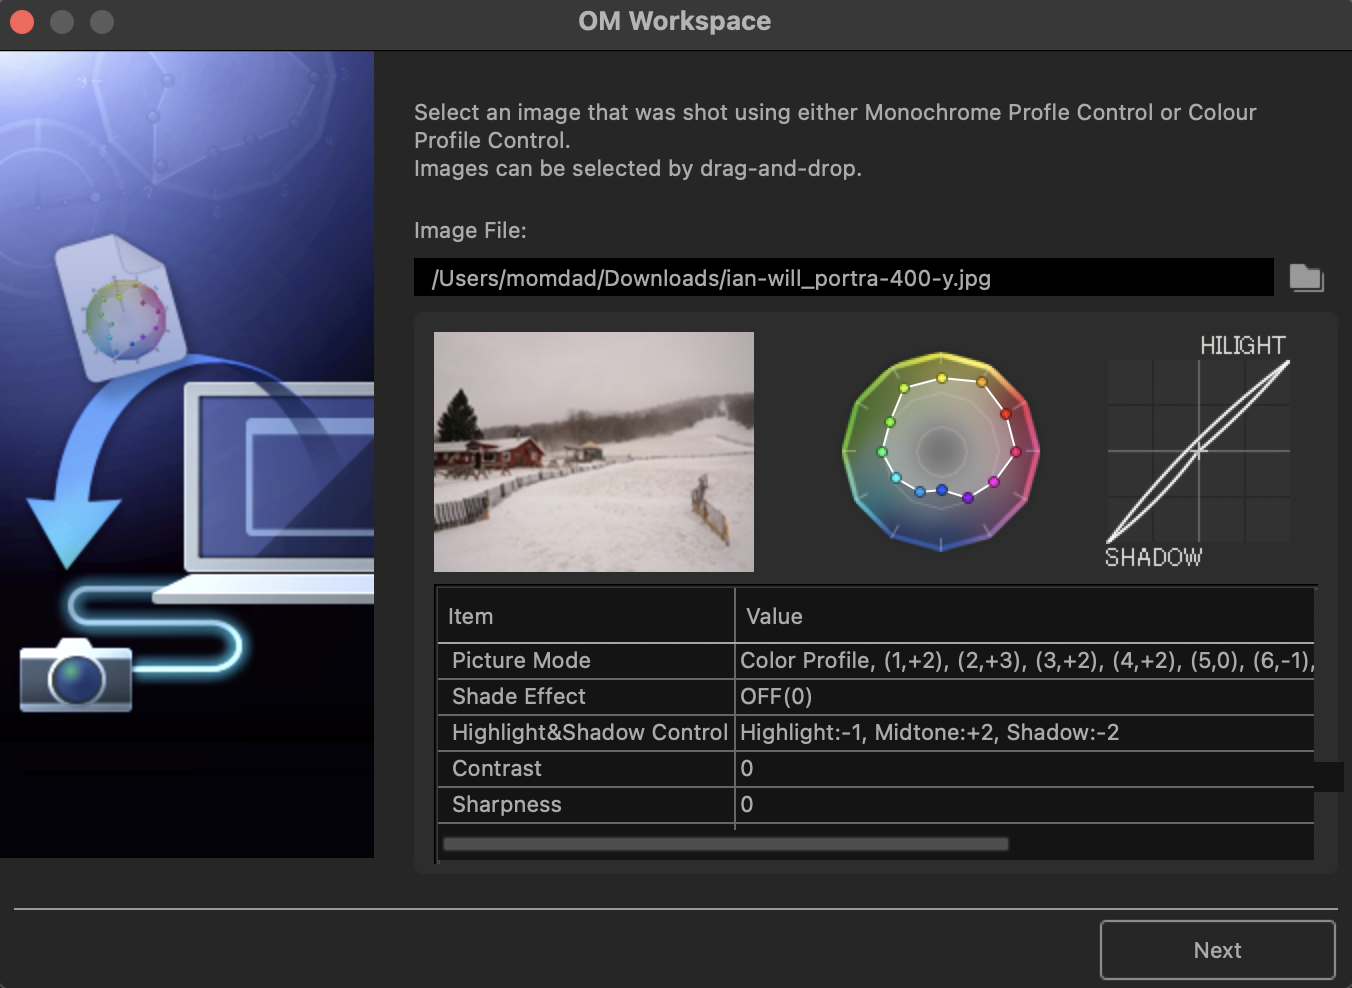Select the purple point on the color wheel
Image resolution: width=1352 pixels, height=988 pixels.
[968, 499]
